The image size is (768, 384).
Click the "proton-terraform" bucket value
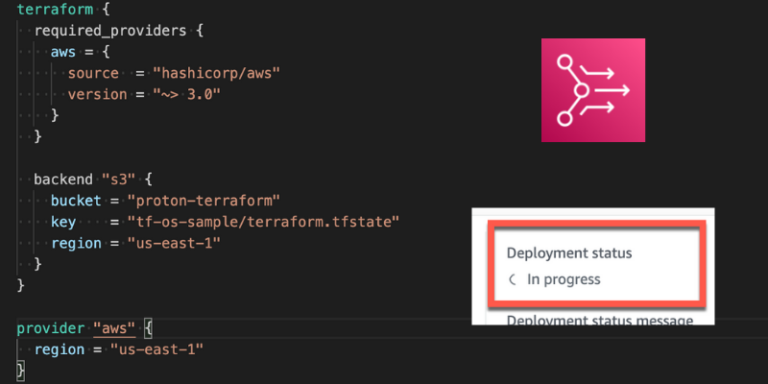tap(204, 200)
